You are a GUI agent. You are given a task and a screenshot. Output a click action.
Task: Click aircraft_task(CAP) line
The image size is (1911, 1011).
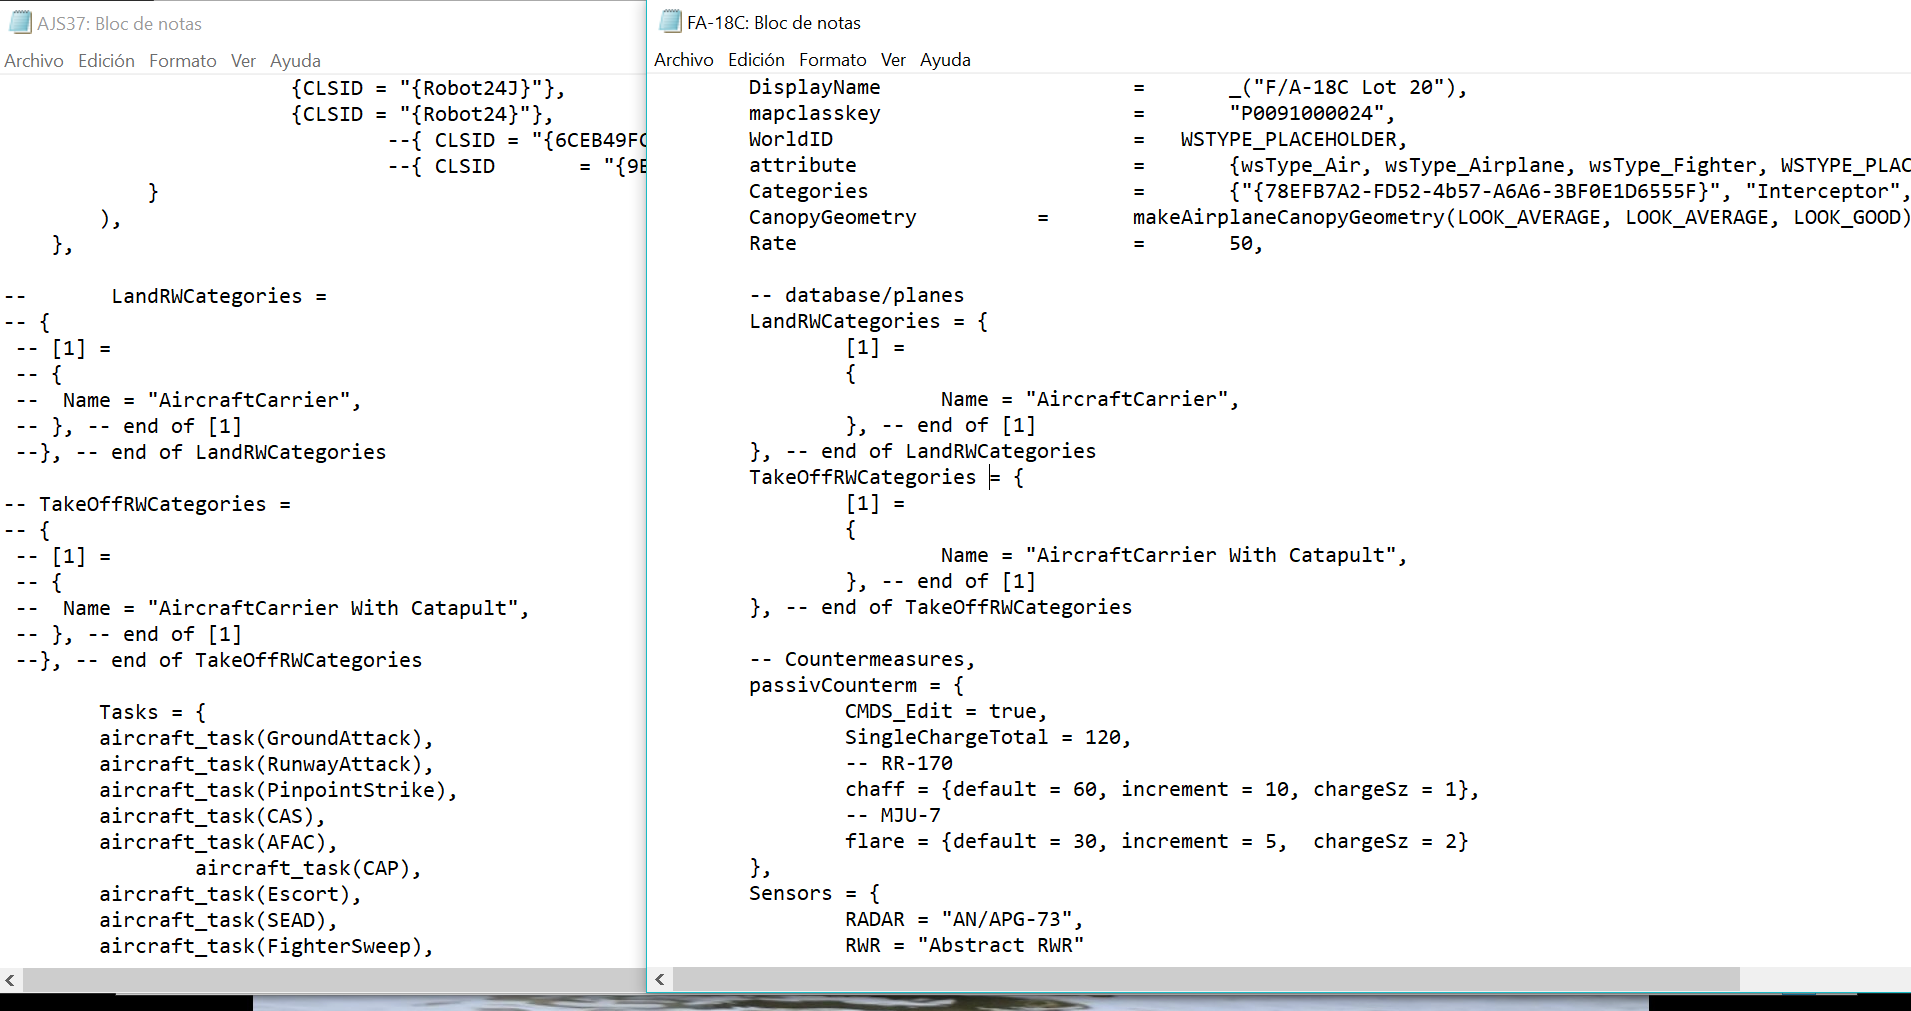coord(308,868)
